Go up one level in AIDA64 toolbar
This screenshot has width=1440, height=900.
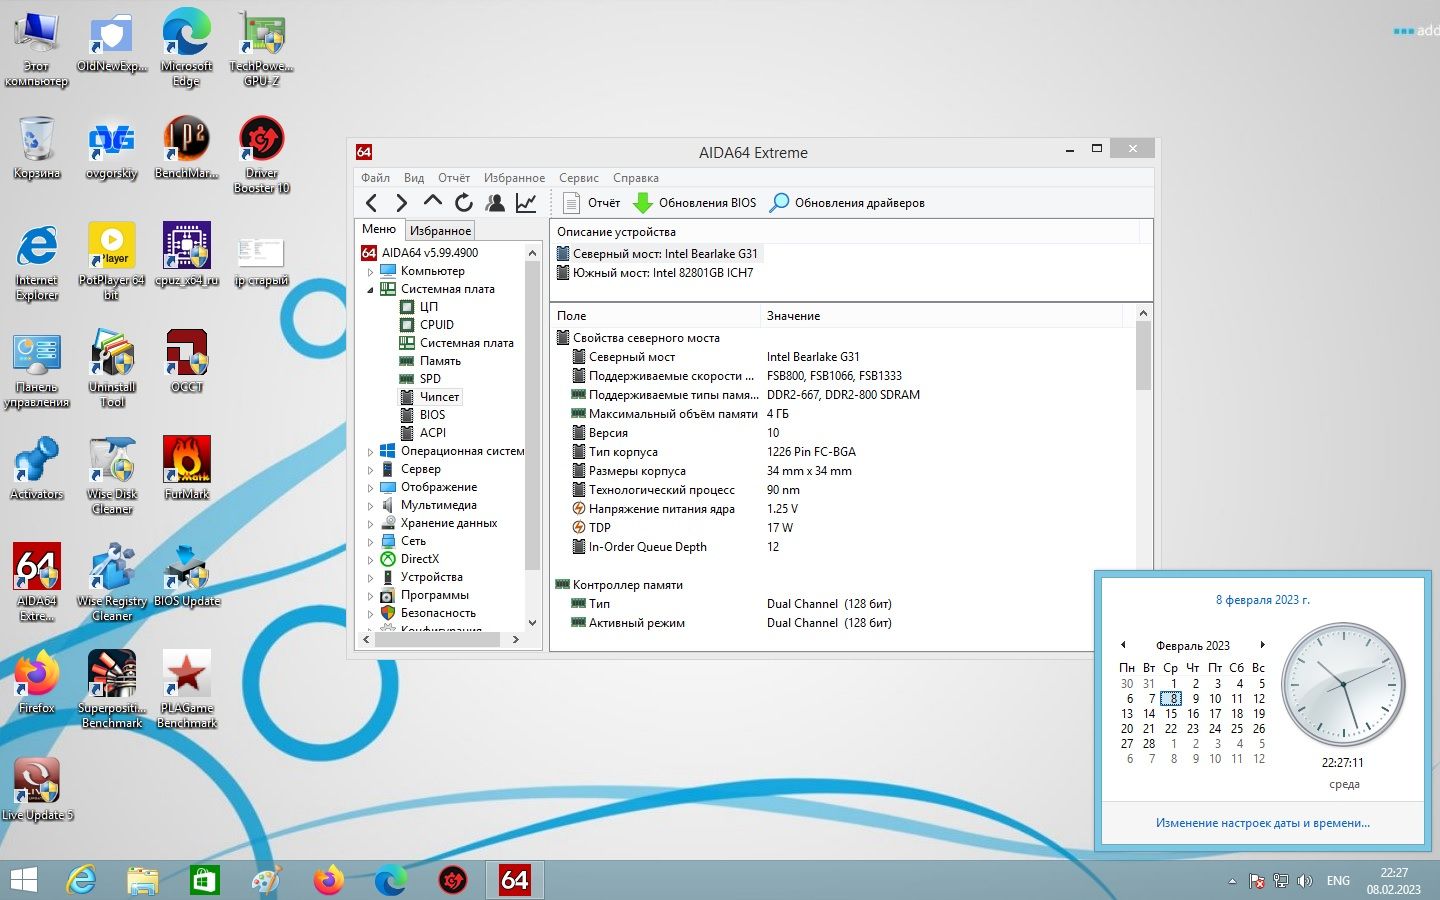[432, 203]
